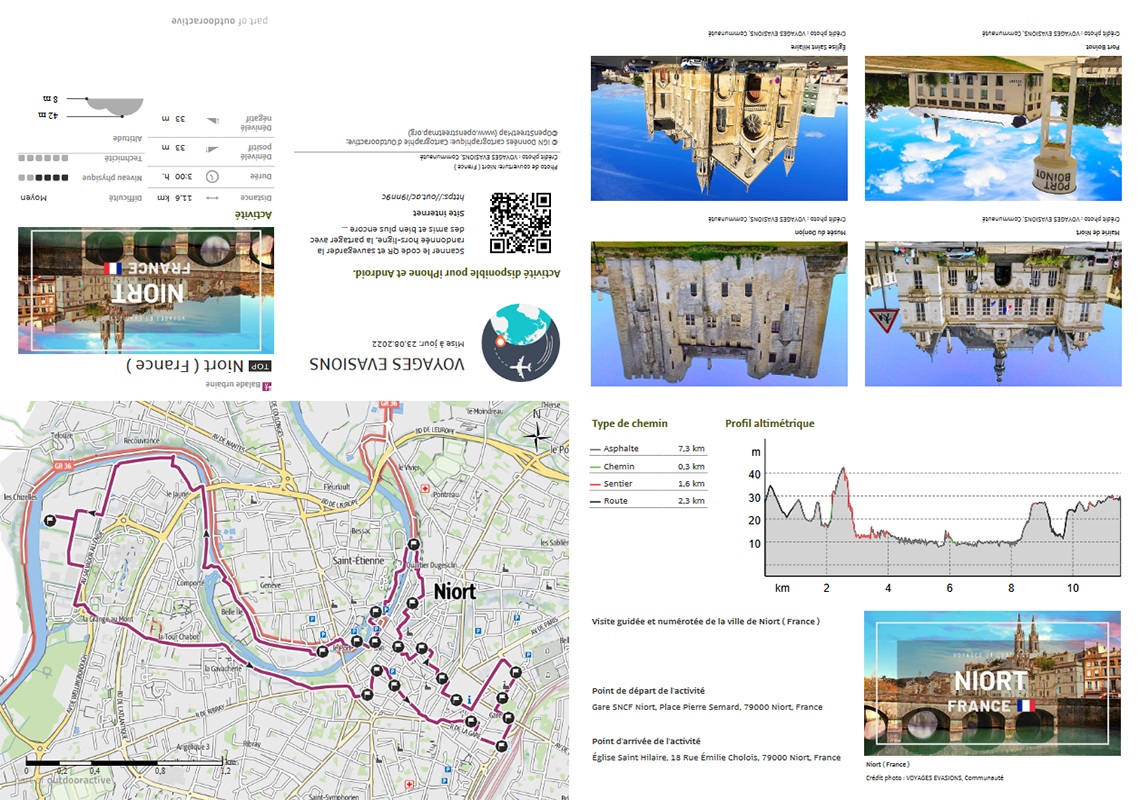Click the 40 m peak in elevation profile
The image size is (1140, 800).
pyautogui.click(x=844, y=469)
